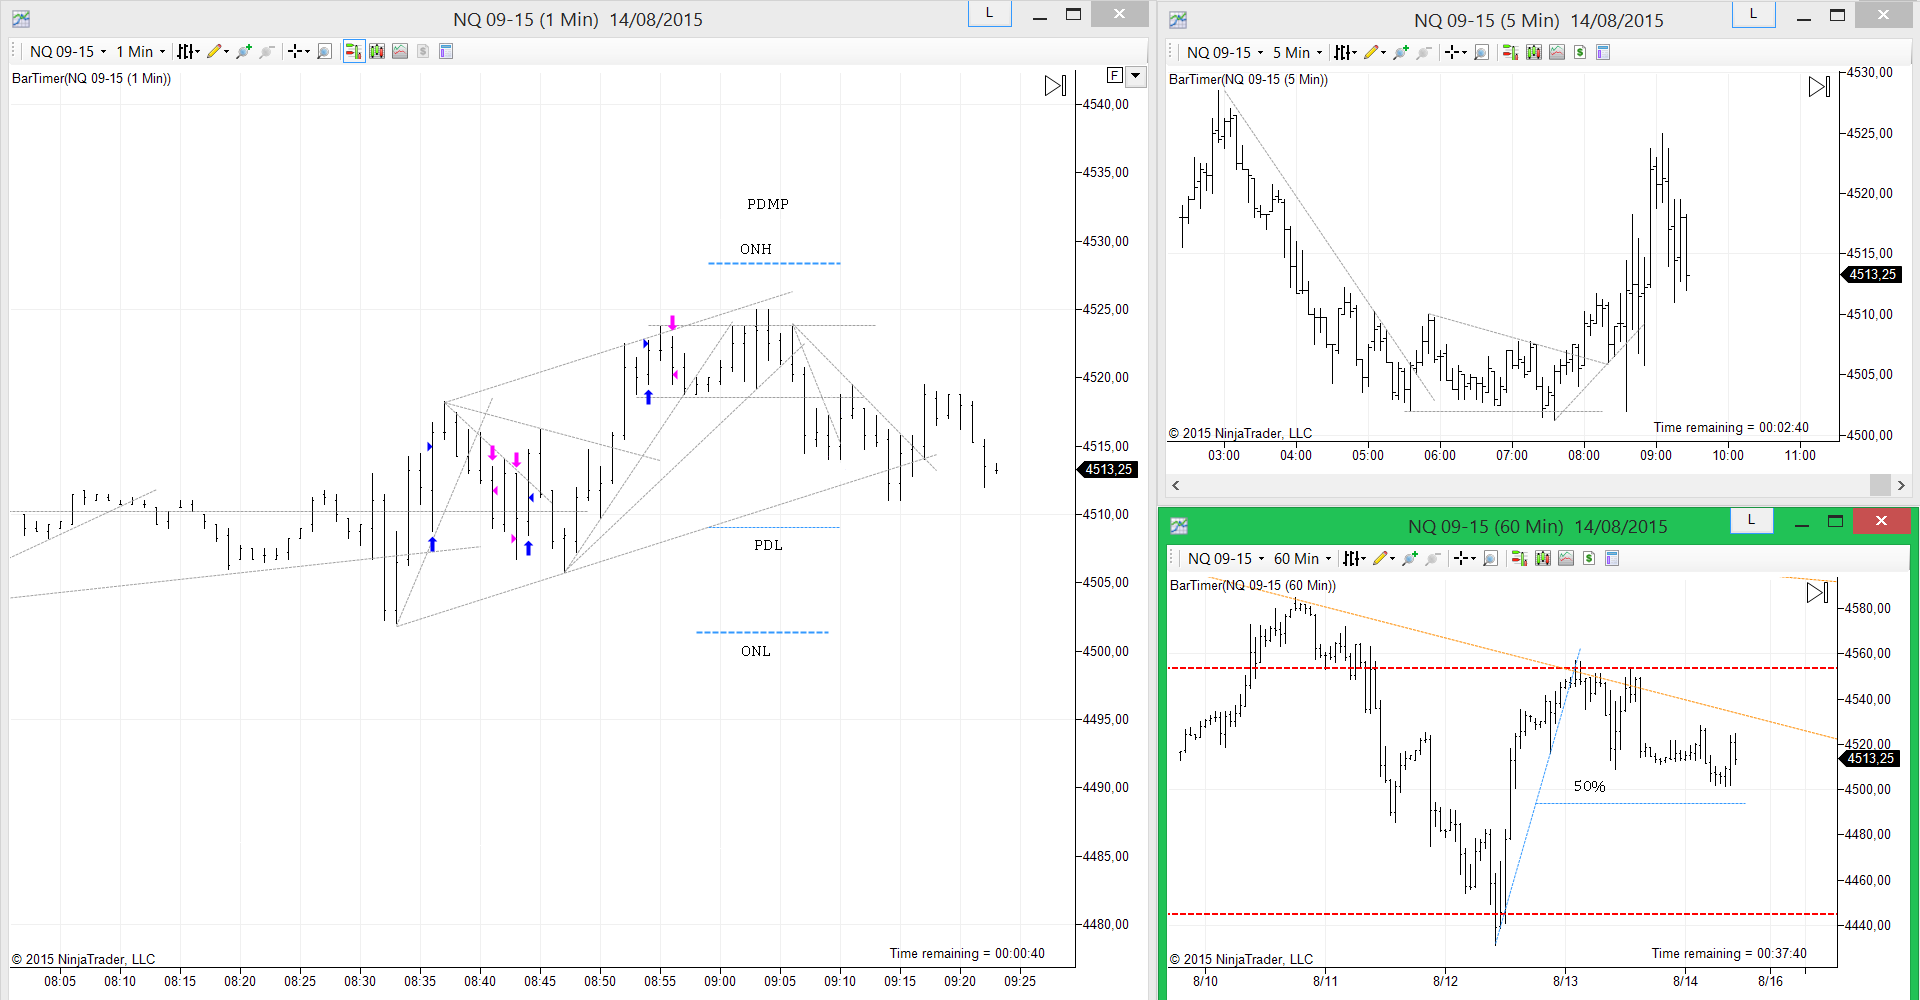This screenshot has width=1920, height=1000.
Task: Zoom out on the 5 Min chart
Action: coord(1424,53)
